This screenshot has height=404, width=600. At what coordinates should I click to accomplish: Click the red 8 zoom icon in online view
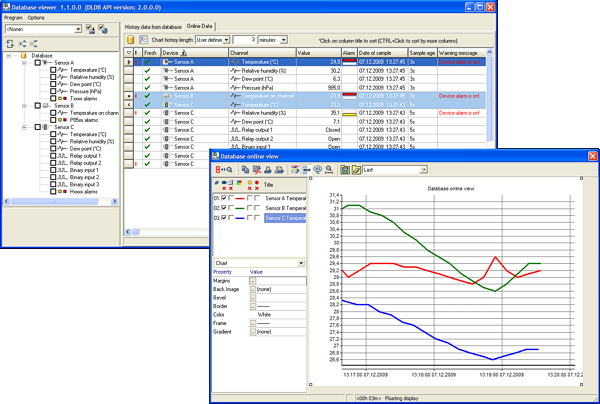click(223, 169)
